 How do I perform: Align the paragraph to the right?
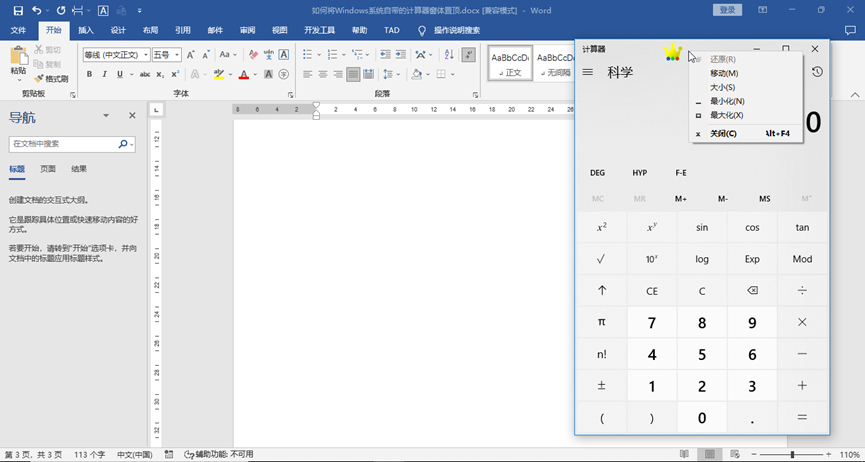point(338,74)
